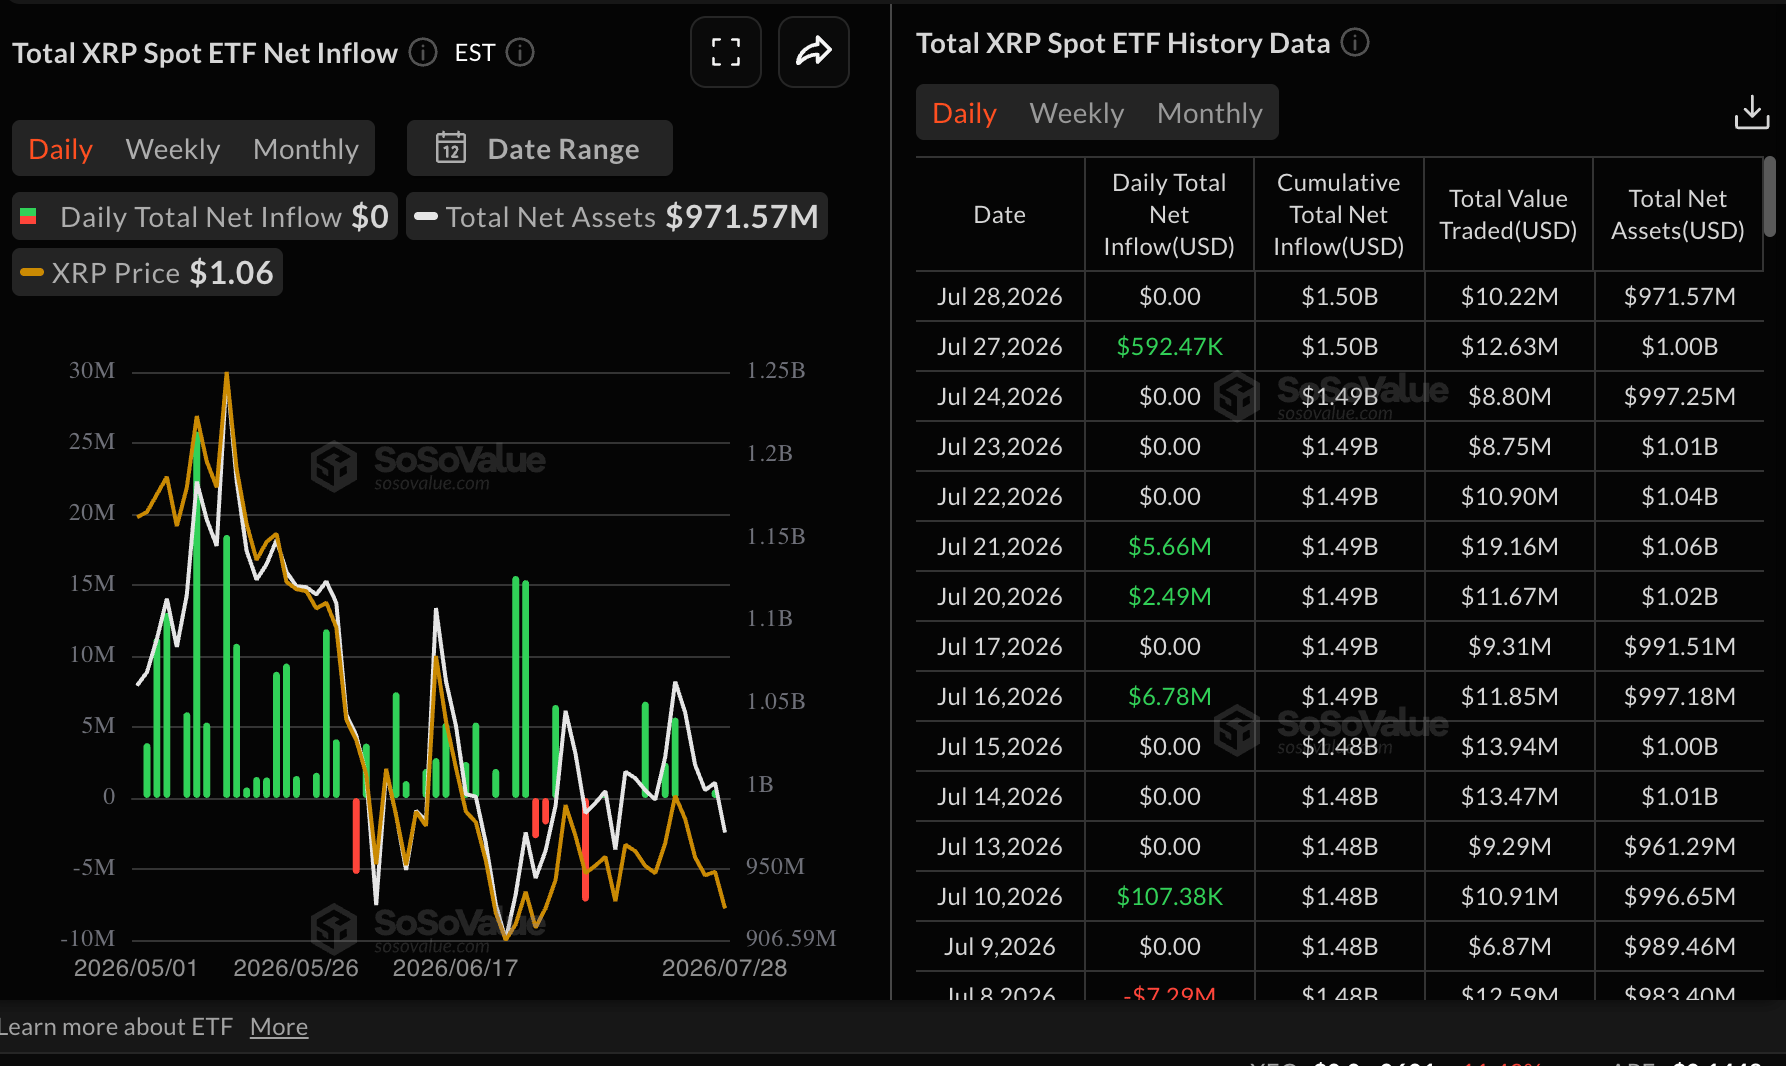Select the Jul 17,2026 date cell
The width and height of the screenshot is (1786, 1066).
click(x=1000, y=646)
